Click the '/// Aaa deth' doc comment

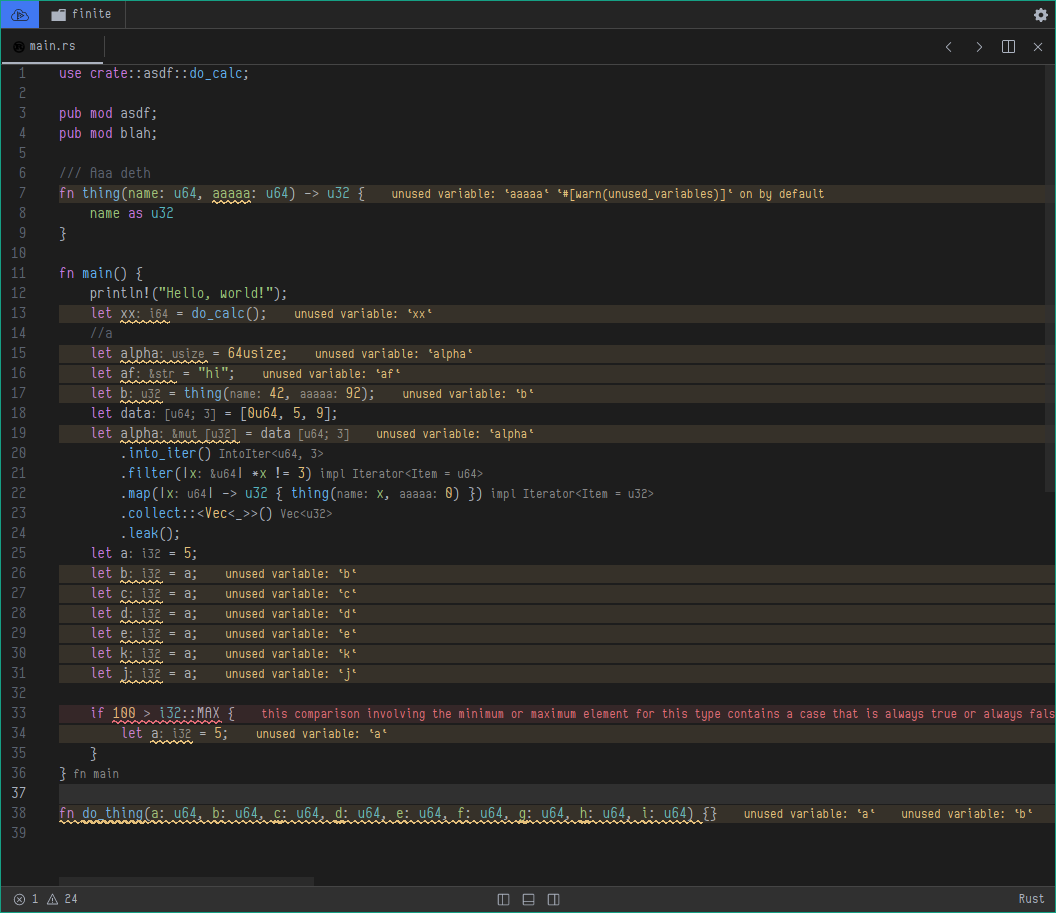[x=104, y=173]
